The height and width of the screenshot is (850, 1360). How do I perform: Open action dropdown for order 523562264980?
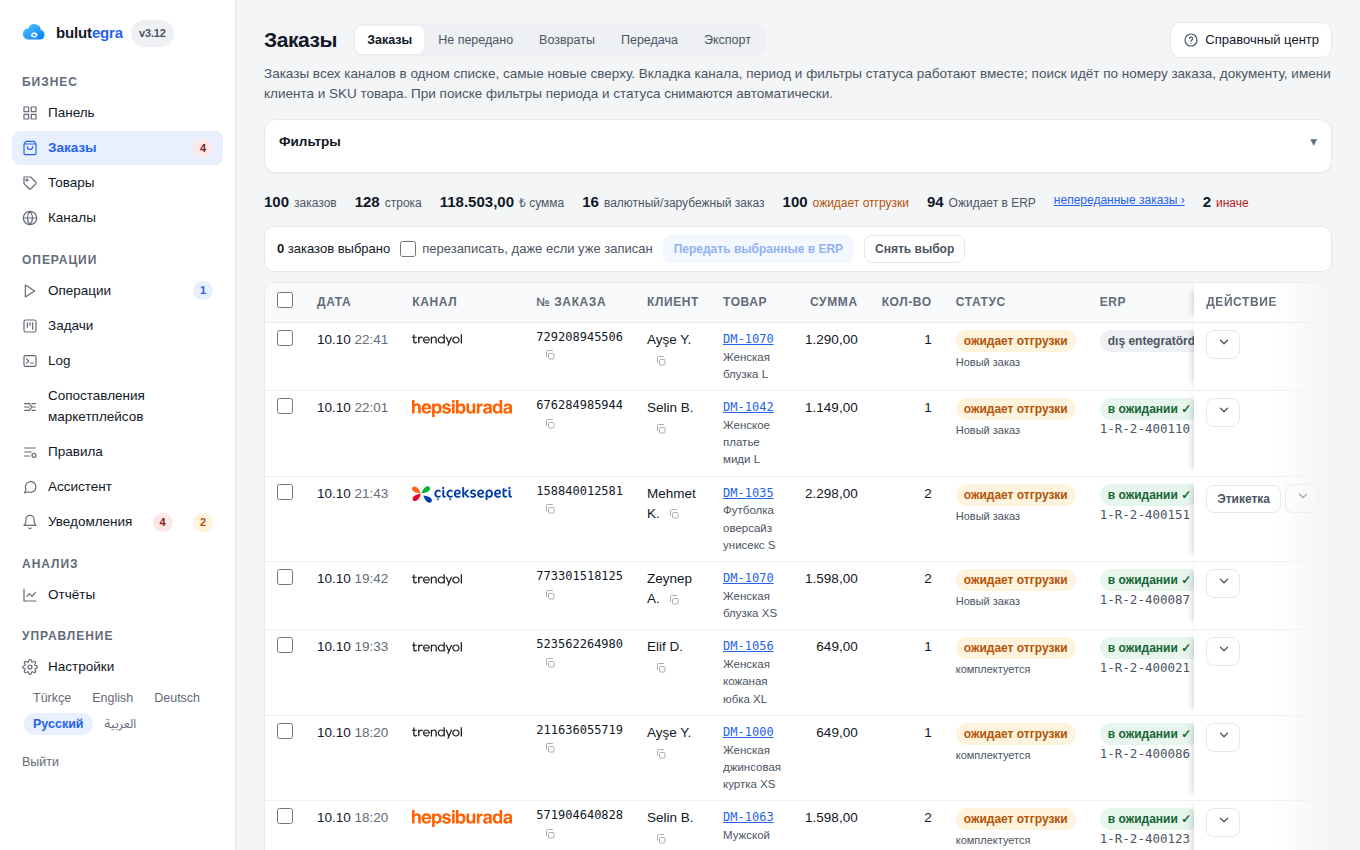coord(1223,651)
